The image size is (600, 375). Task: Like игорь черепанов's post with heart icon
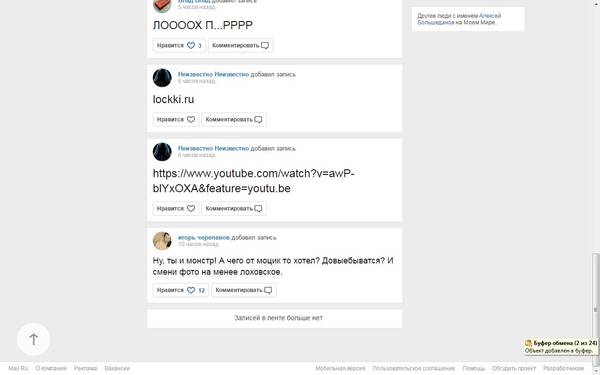pyautogui.click(x=191, y=290)
